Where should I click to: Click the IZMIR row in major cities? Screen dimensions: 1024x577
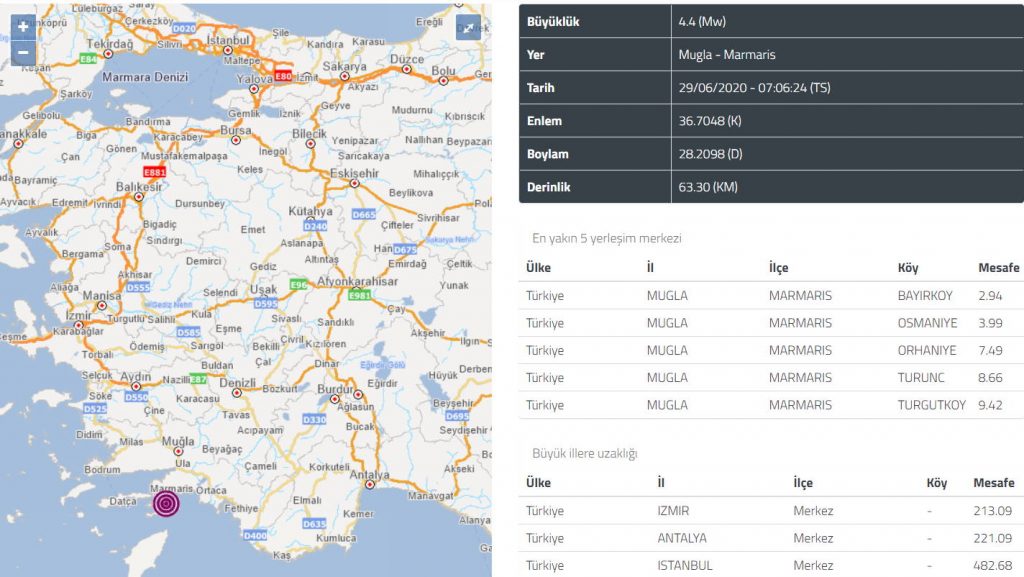(771, 511)
